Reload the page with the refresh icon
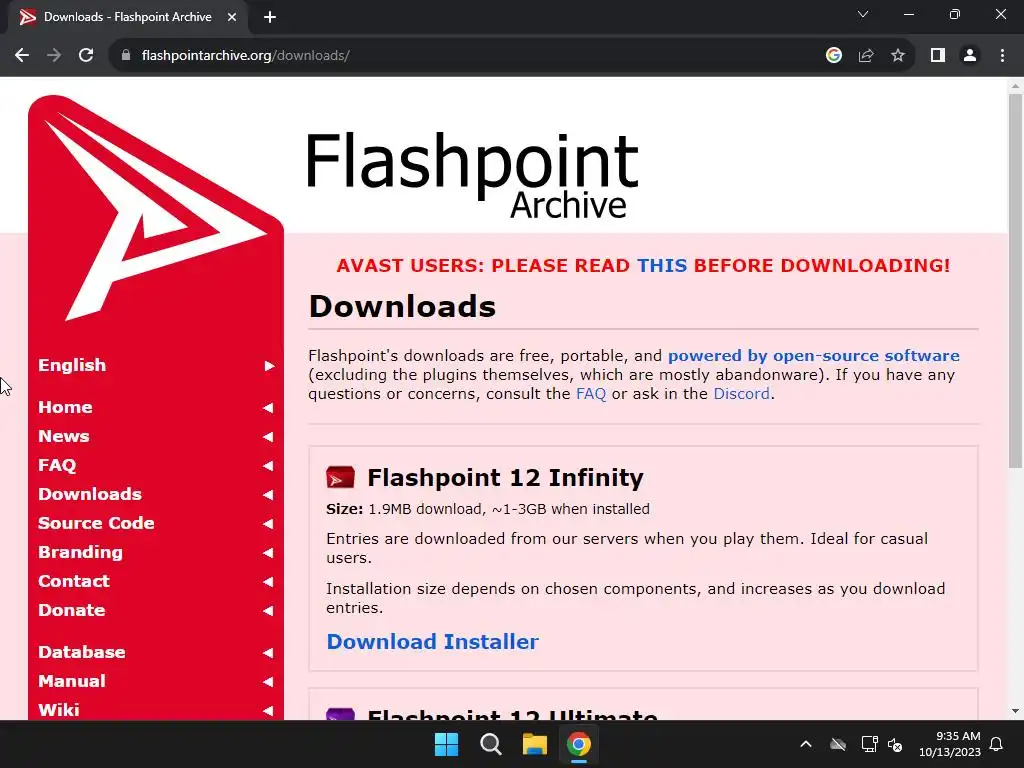Viewport: 1024px width, 768px height. (x=86, y=56)
